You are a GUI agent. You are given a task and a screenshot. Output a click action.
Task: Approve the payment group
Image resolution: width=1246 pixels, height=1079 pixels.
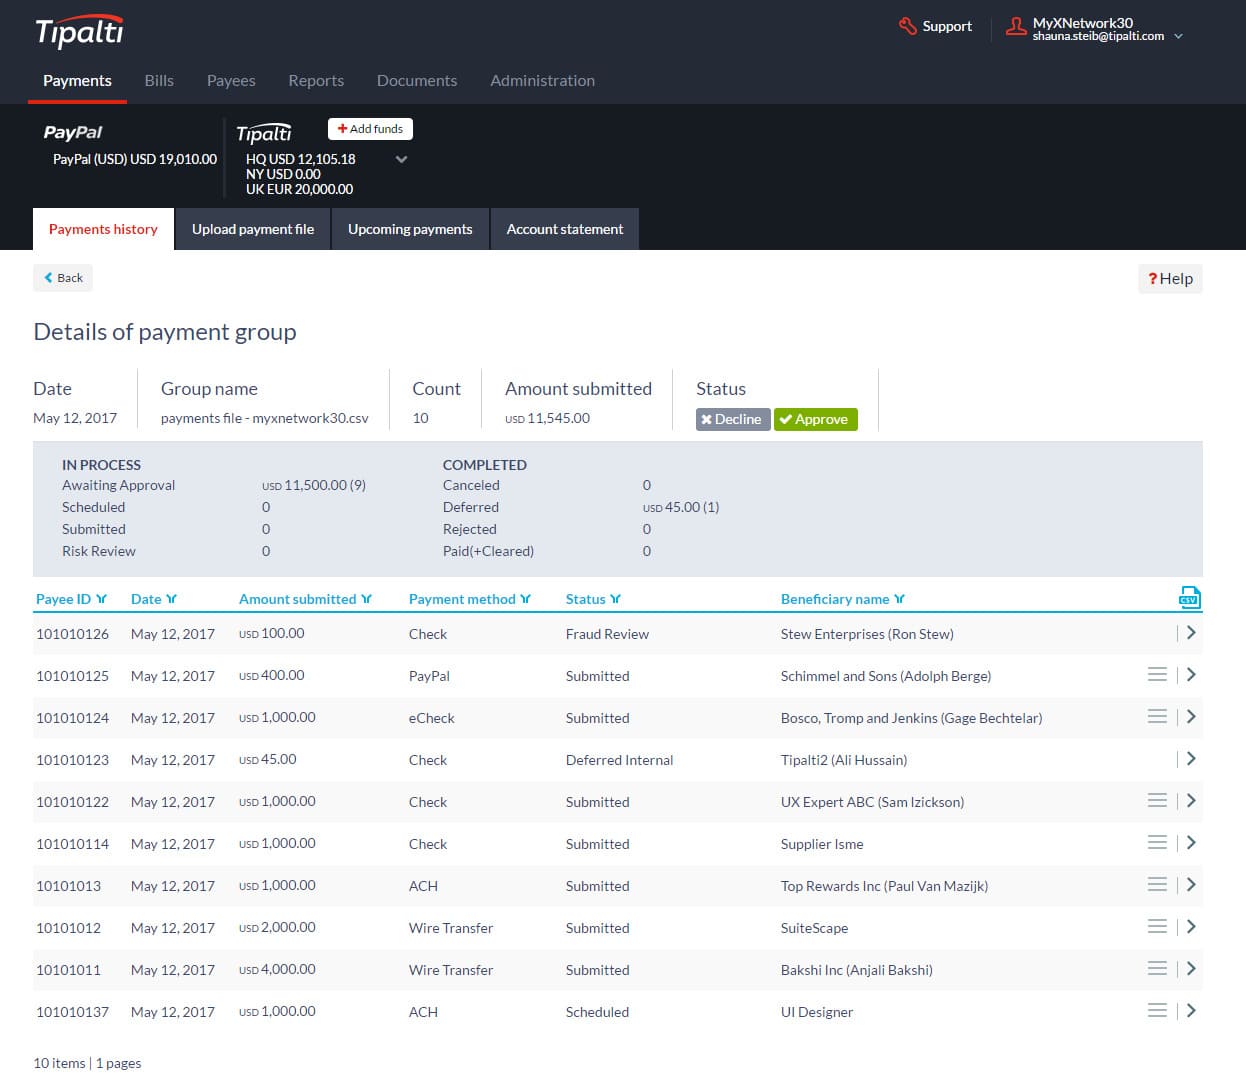coord(815,419)
